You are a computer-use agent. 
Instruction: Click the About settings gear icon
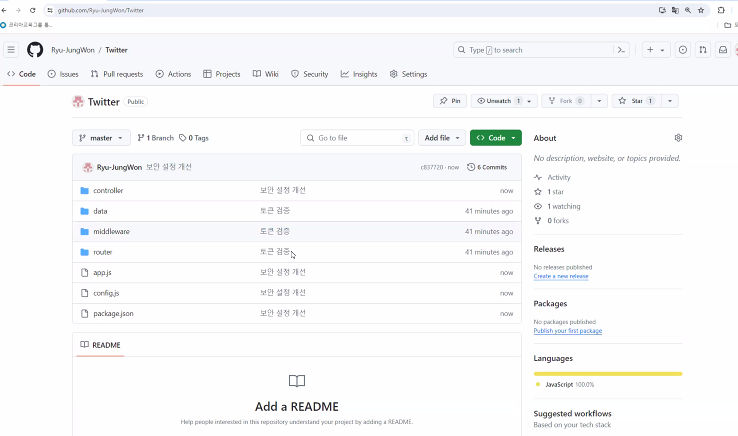point(678,137)
